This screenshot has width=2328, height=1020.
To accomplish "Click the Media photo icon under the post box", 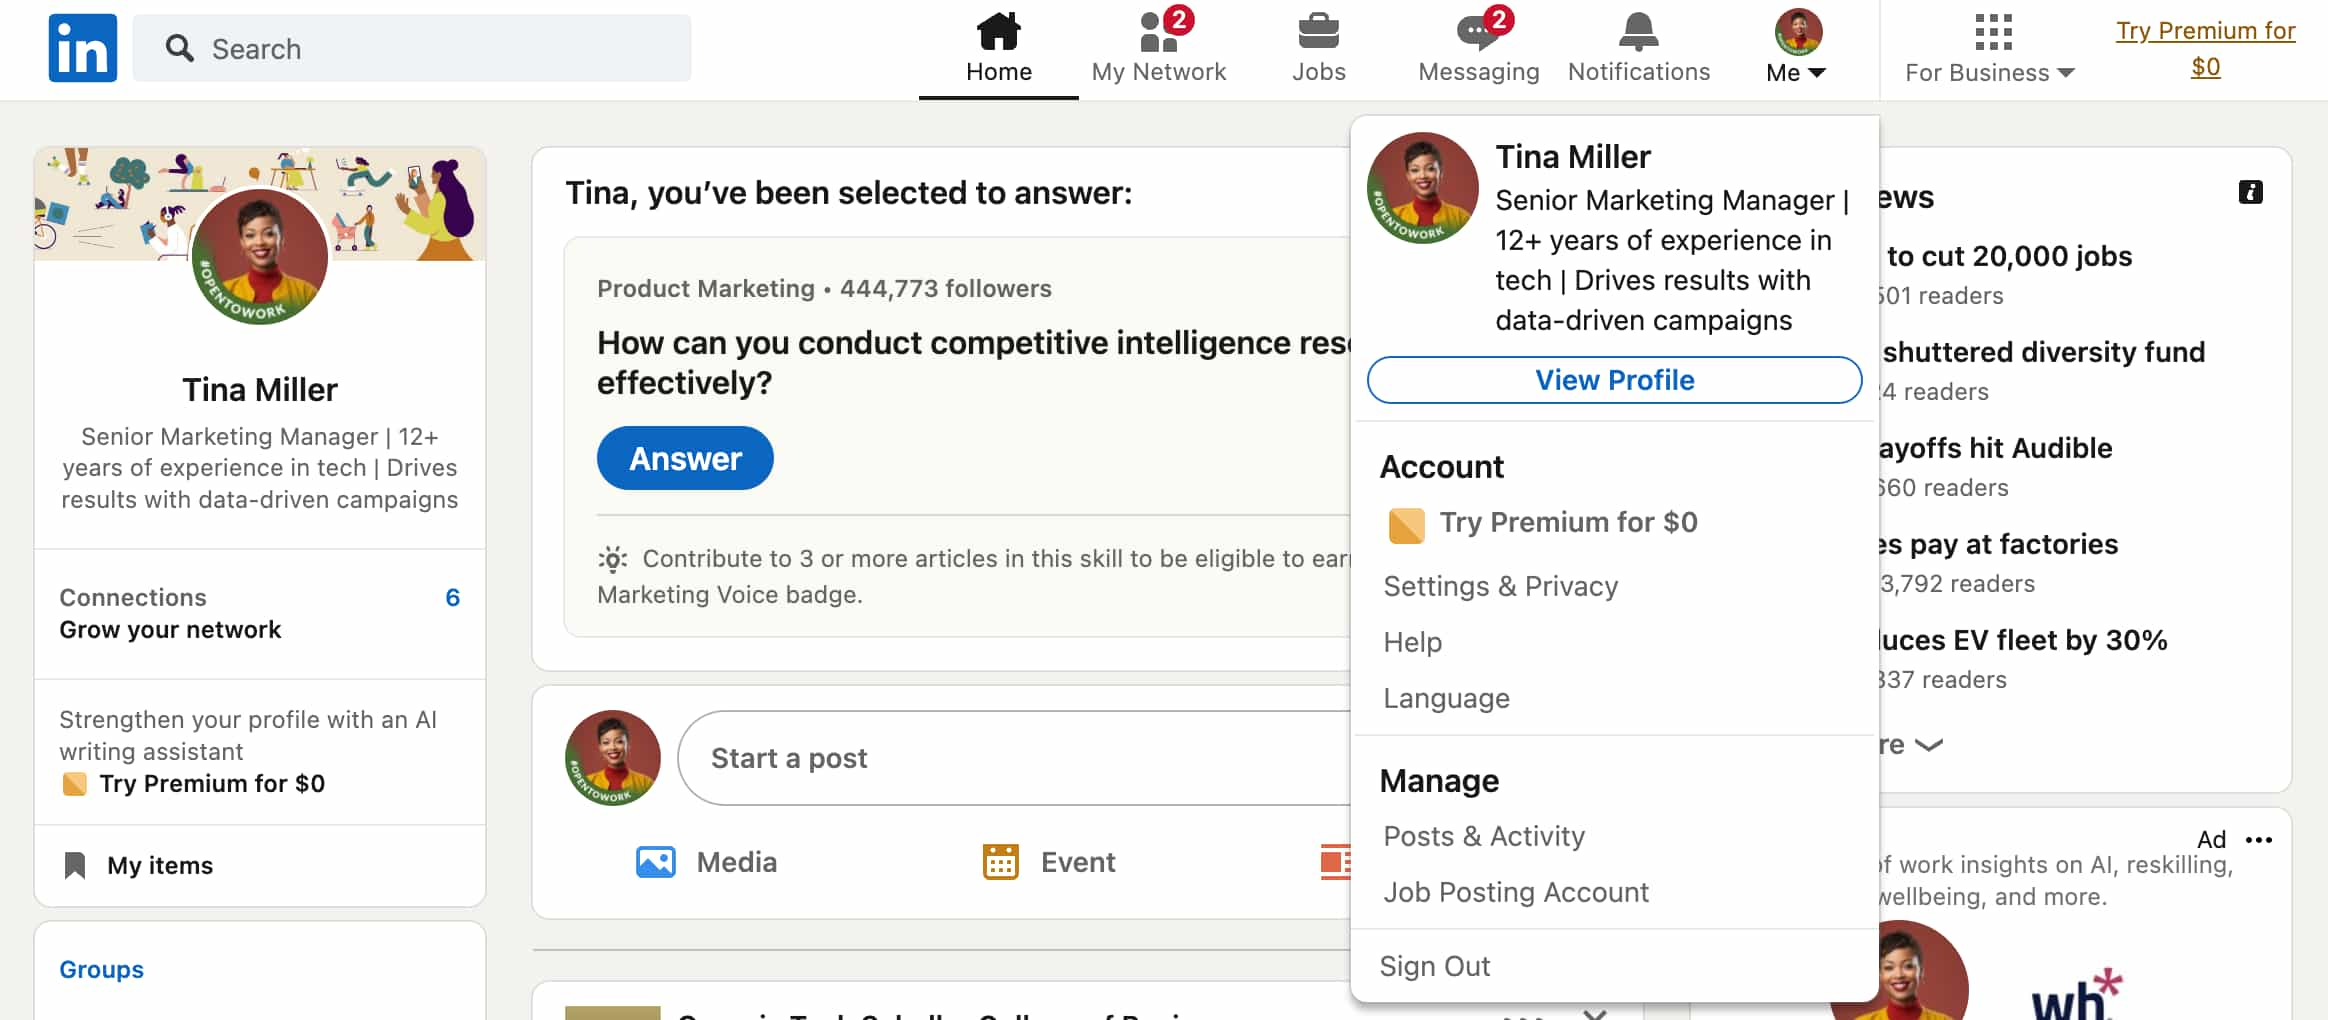I will pos(655,861).
